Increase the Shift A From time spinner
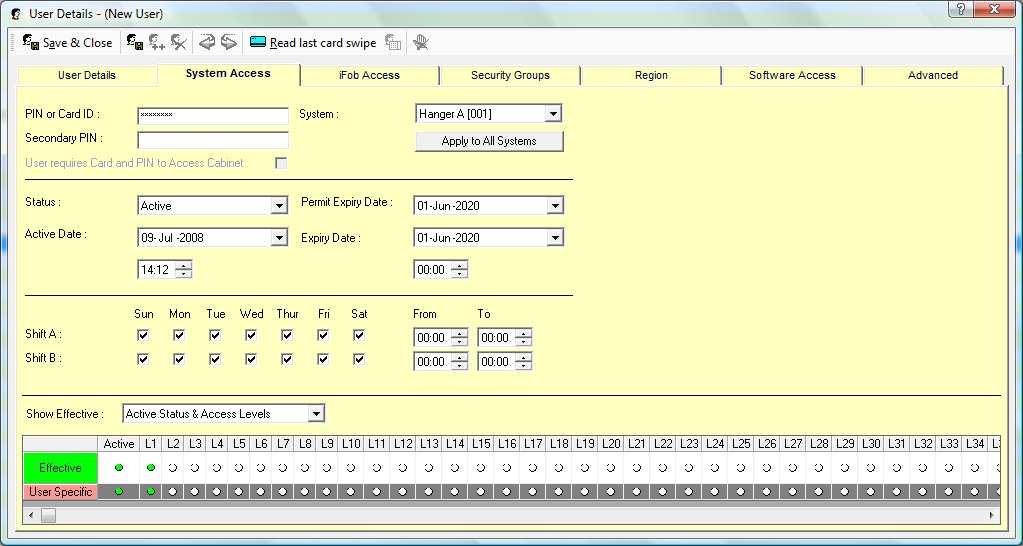Viewport: 1023px width, 546px height. (460, 333)
